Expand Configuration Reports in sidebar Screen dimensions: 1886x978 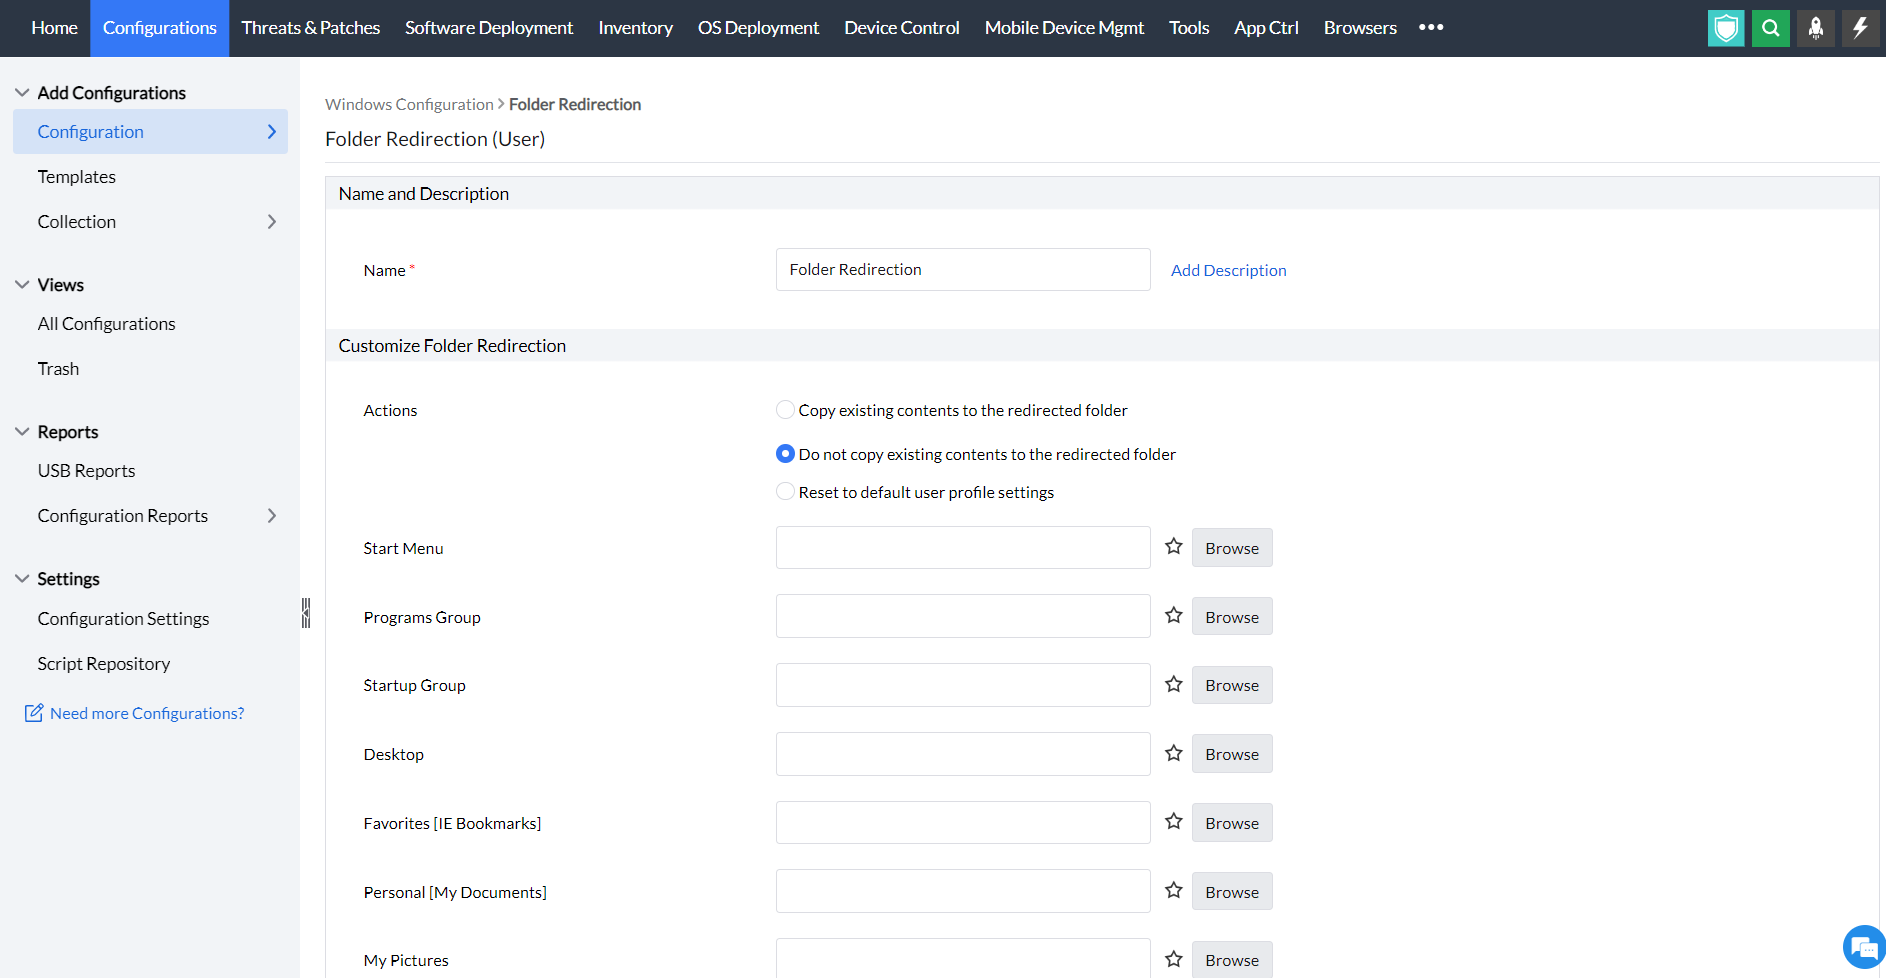tap(271, 515)
